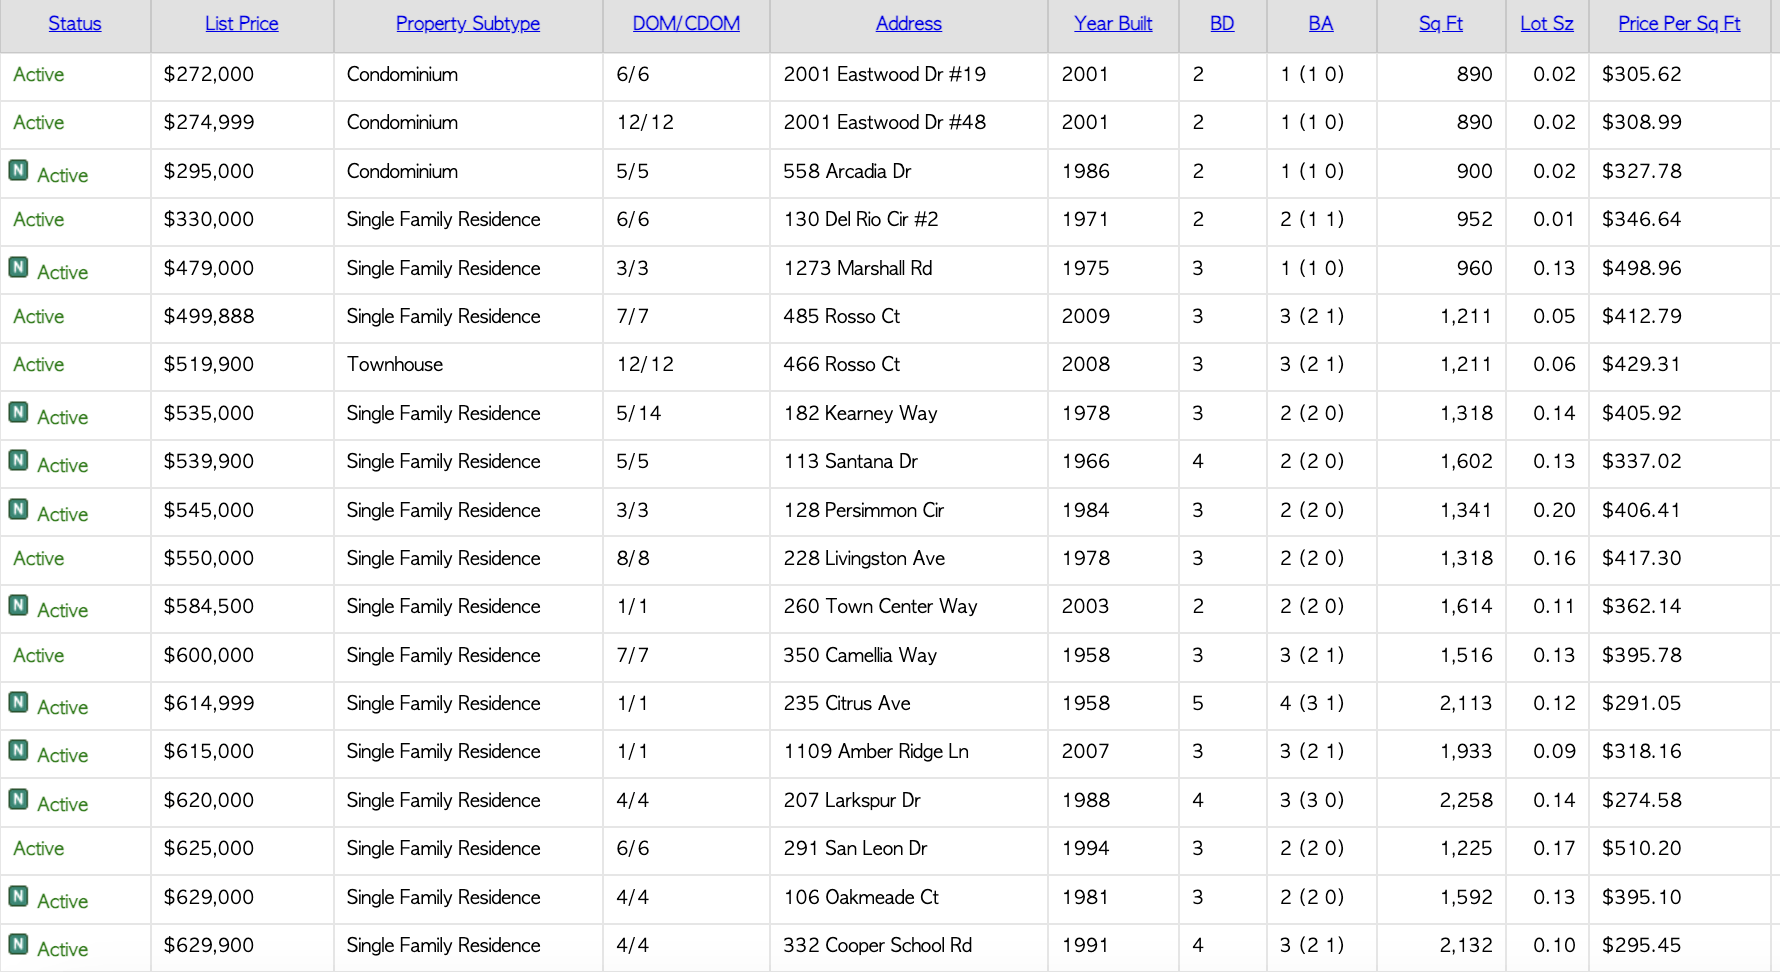This screenshot has height=972, width=1780.
Task: Click the N badge on 235 Citrus Ave row
Action: click(18, 702)
